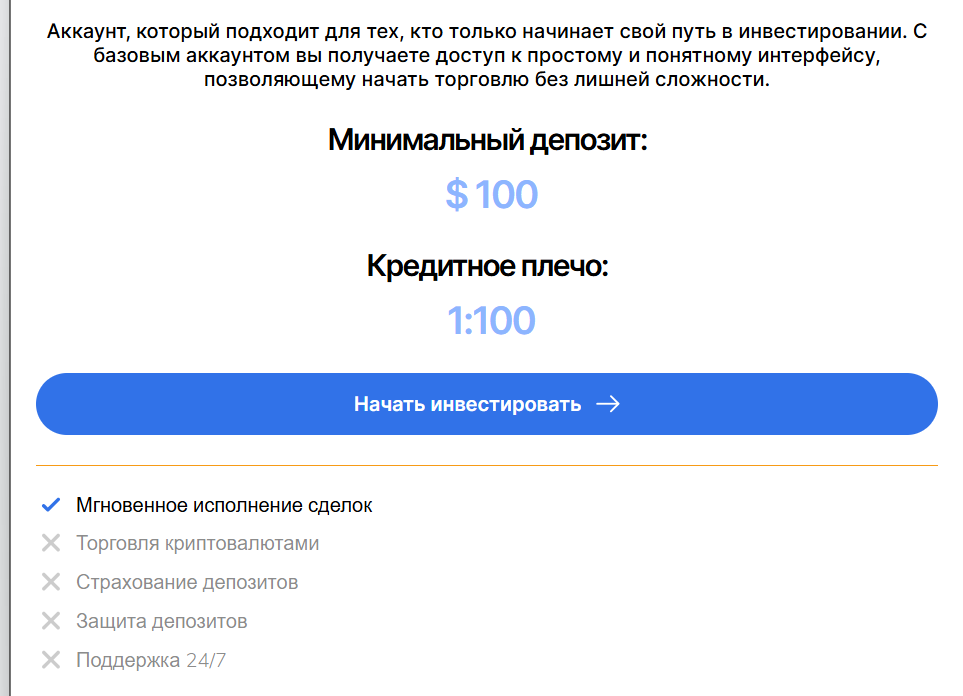Screen dimensions: 963x696
Task: Click the Кредитное плечо heading
Action: point(487,266)
